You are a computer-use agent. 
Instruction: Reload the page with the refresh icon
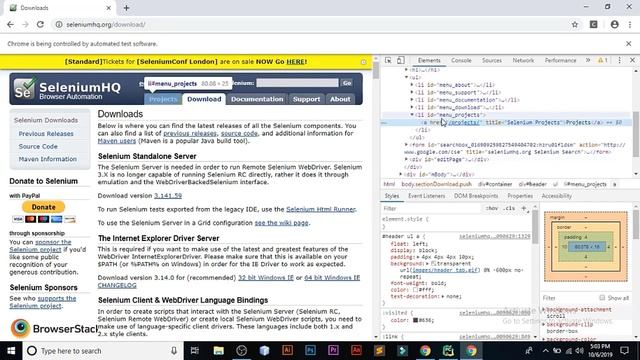click(40, 24)
